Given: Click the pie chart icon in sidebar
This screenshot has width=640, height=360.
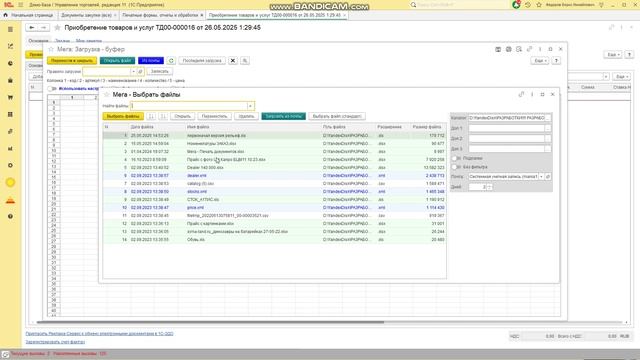Looking at the screenshot, I should (10, 63).
